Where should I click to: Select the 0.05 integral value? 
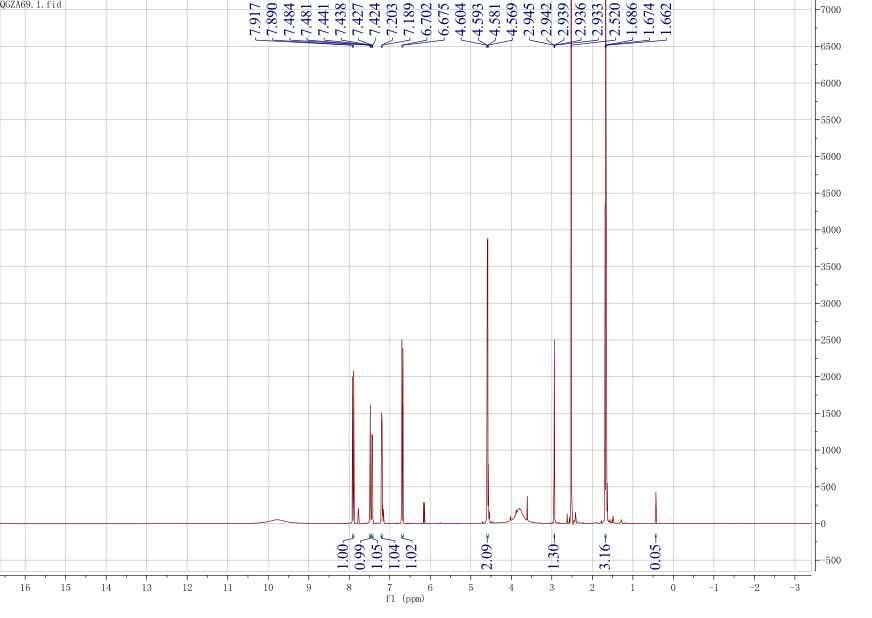[x=656, y=556]
